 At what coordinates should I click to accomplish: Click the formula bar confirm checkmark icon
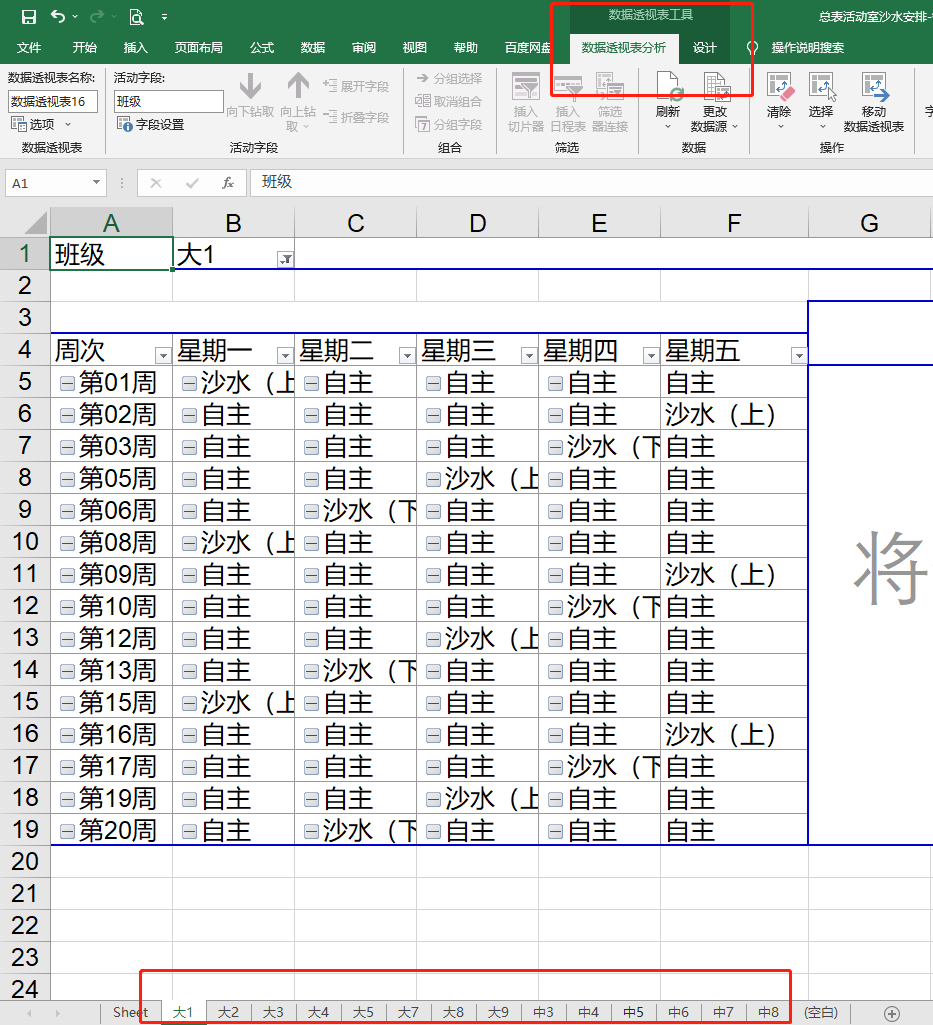tap(192, 183)
